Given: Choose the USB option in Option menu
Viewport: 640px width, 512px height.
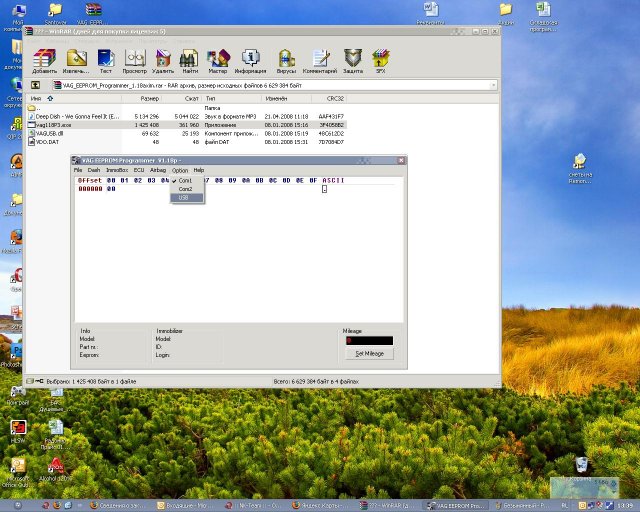Looking at the screenshot, I should (x=187, y=198).
